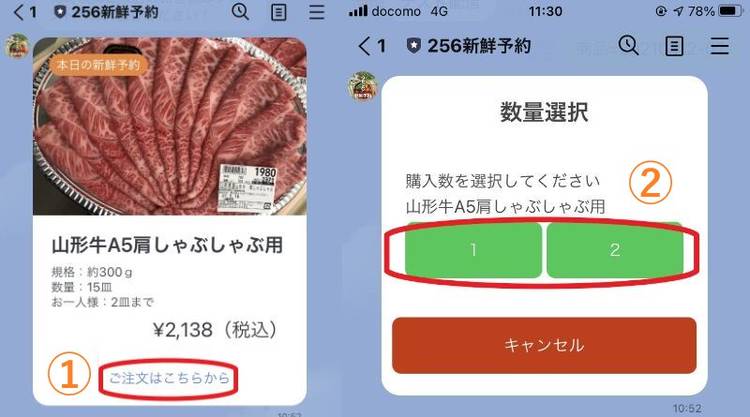
Task: Tap the sender avatar in left chat
Action: pyautogui.click(x=17, y=46)
